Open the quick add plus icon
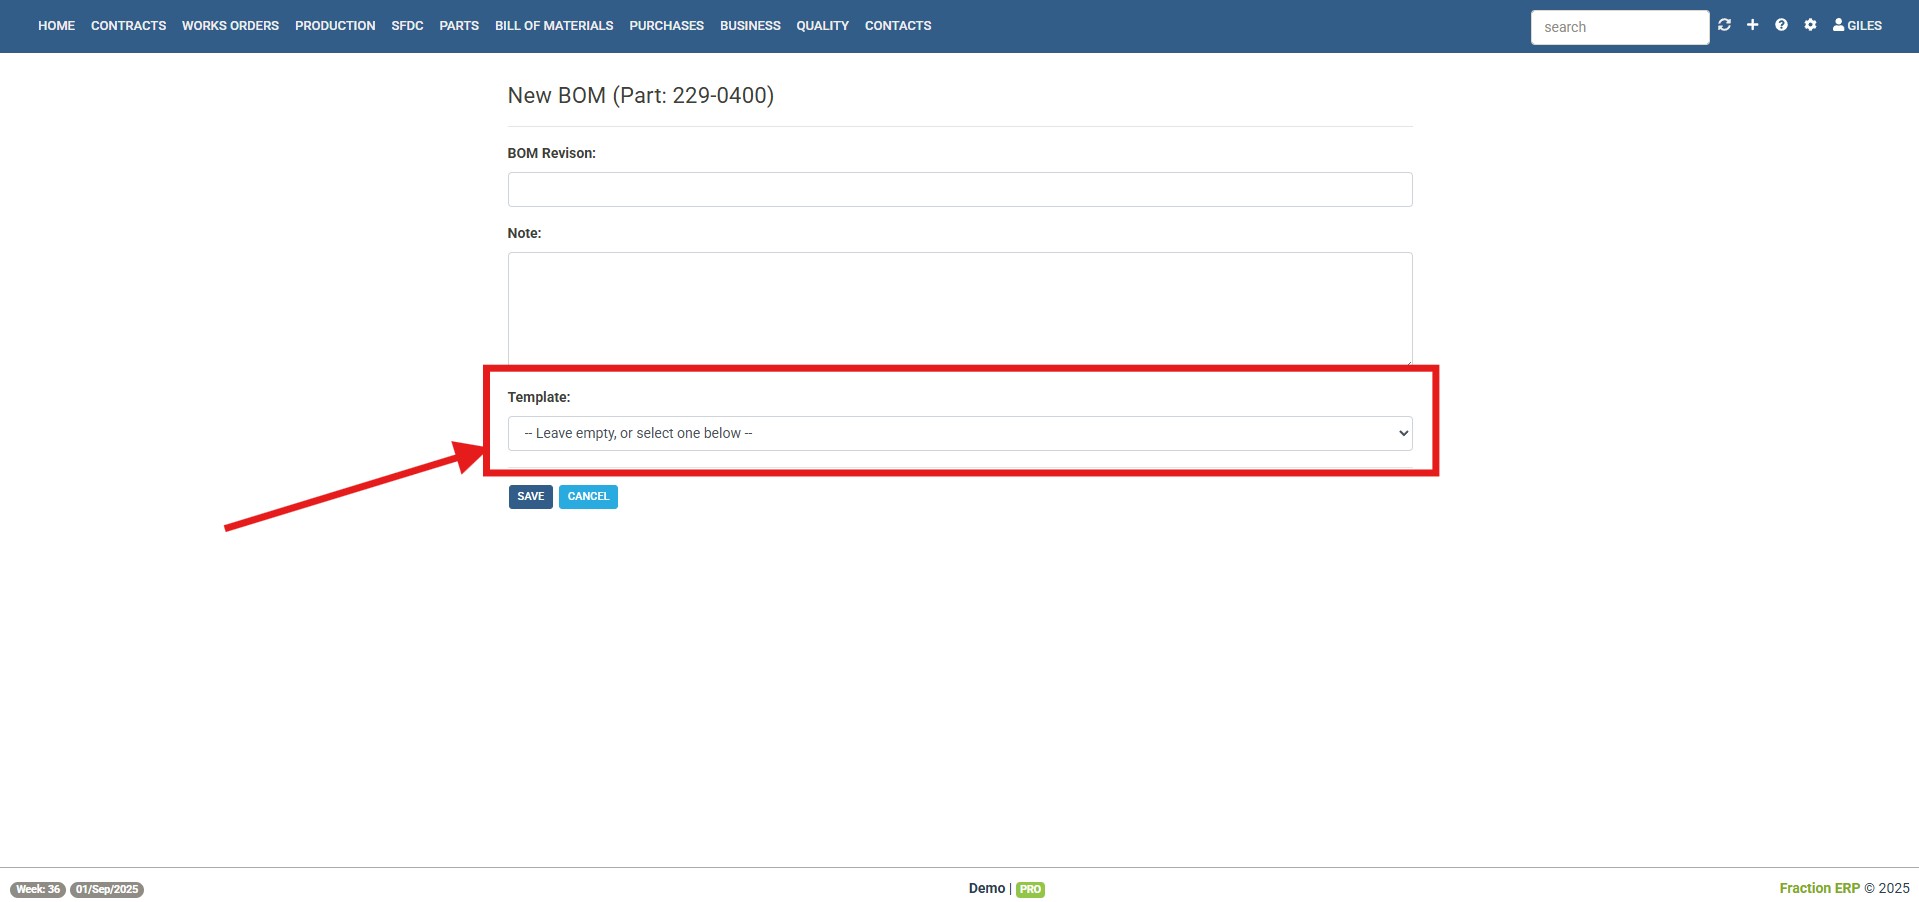Screen dimensions: 1919x902 click(1752, 25)
